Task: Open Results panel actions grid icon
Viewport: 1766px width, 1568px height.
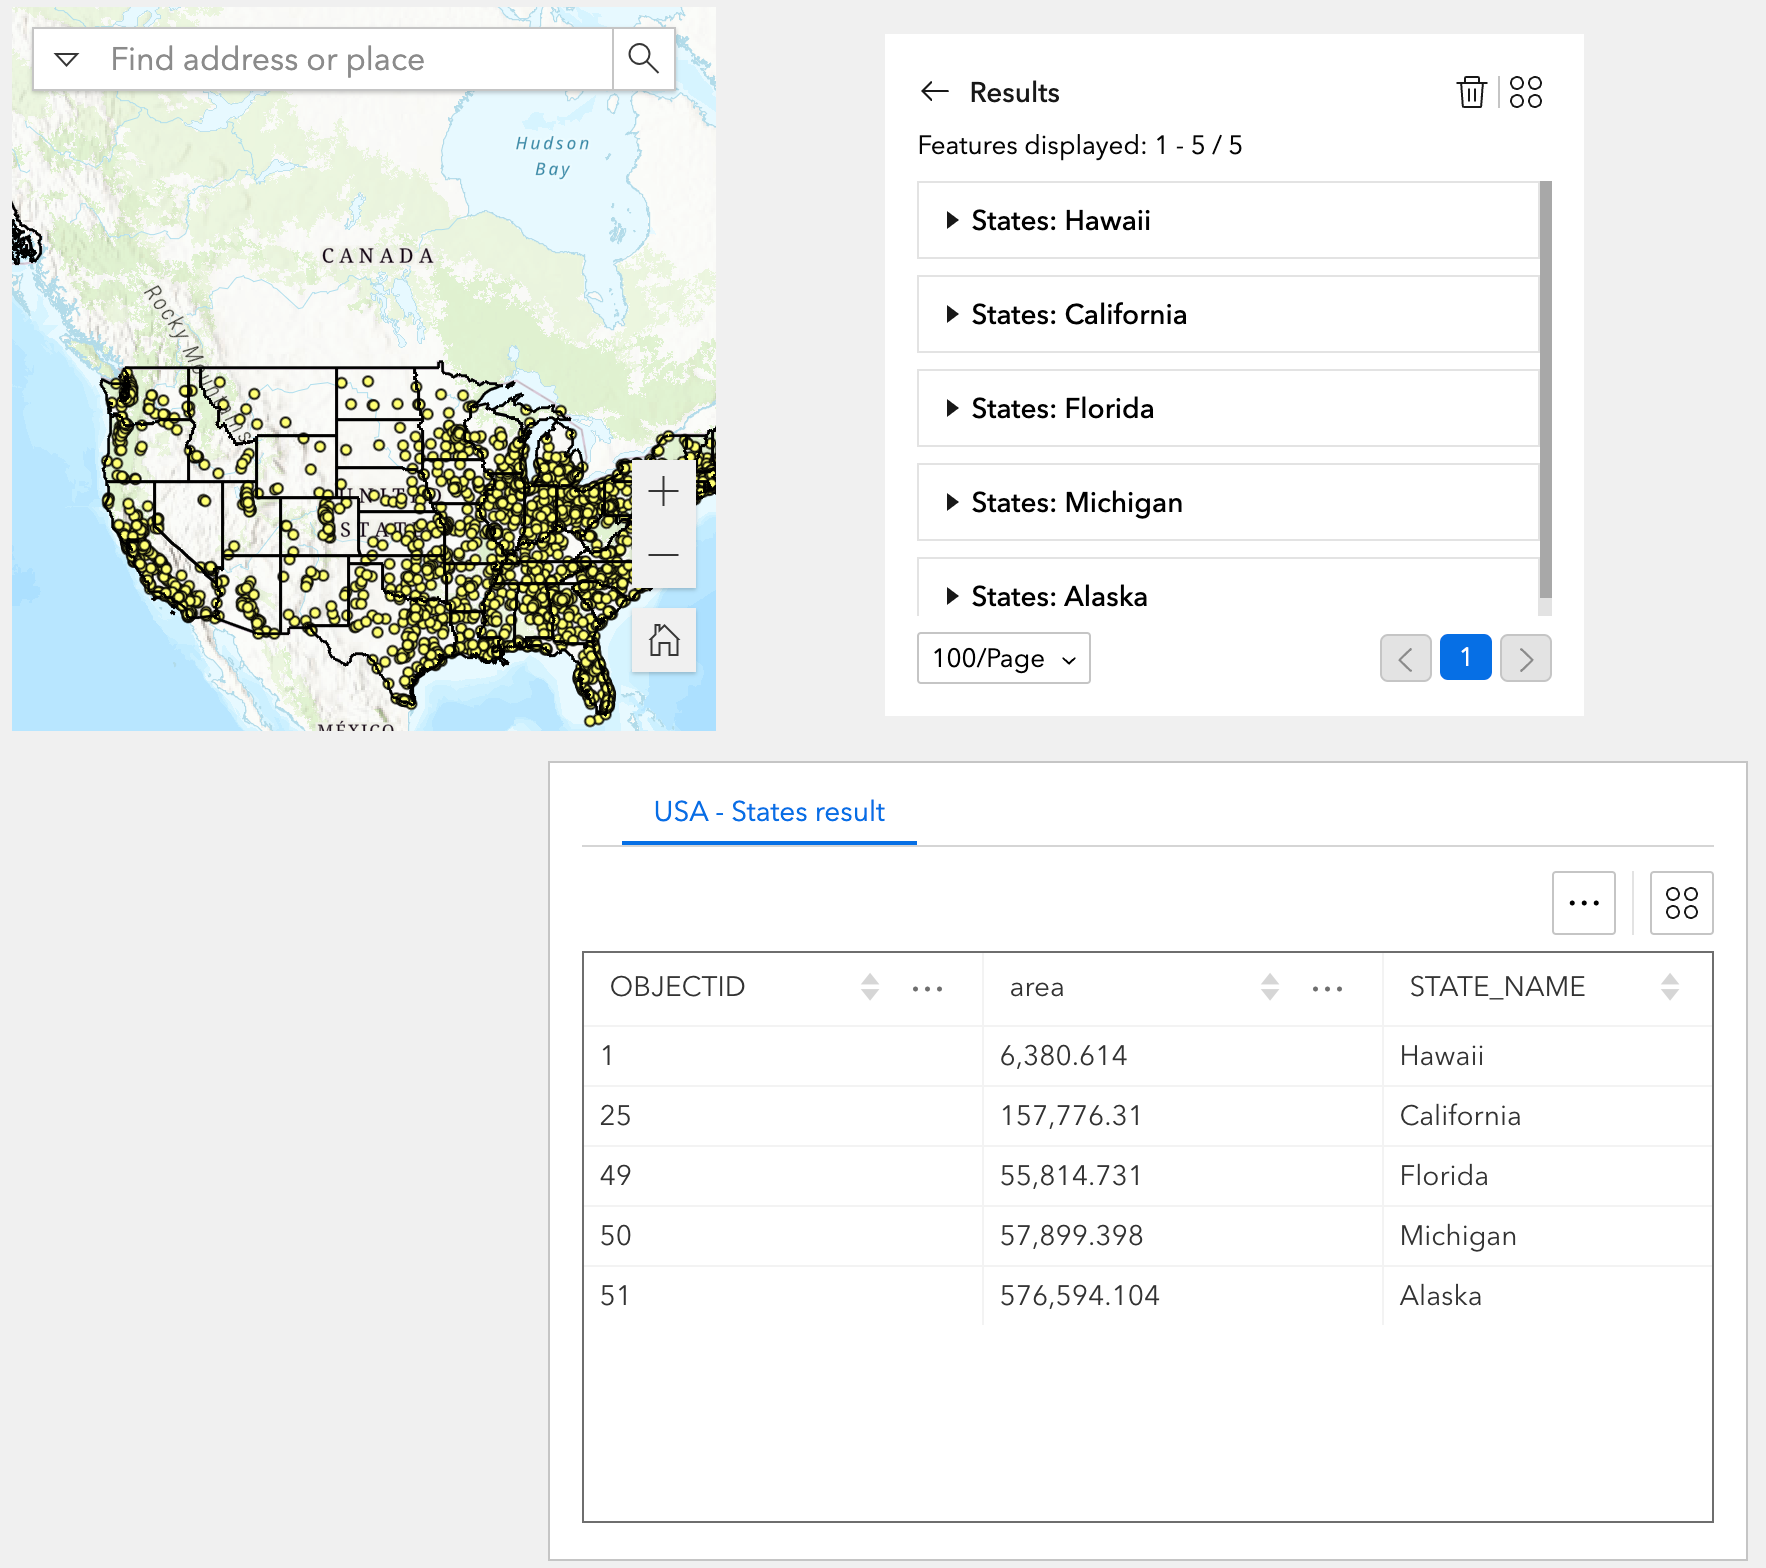Action: pos(1525,92)
